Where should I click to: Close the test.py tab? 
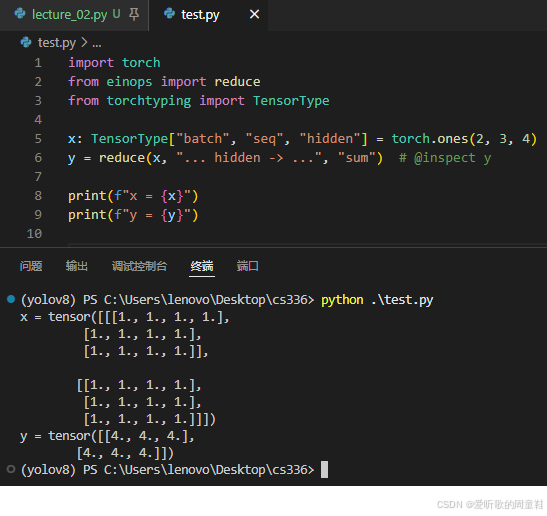coord(255,15)
